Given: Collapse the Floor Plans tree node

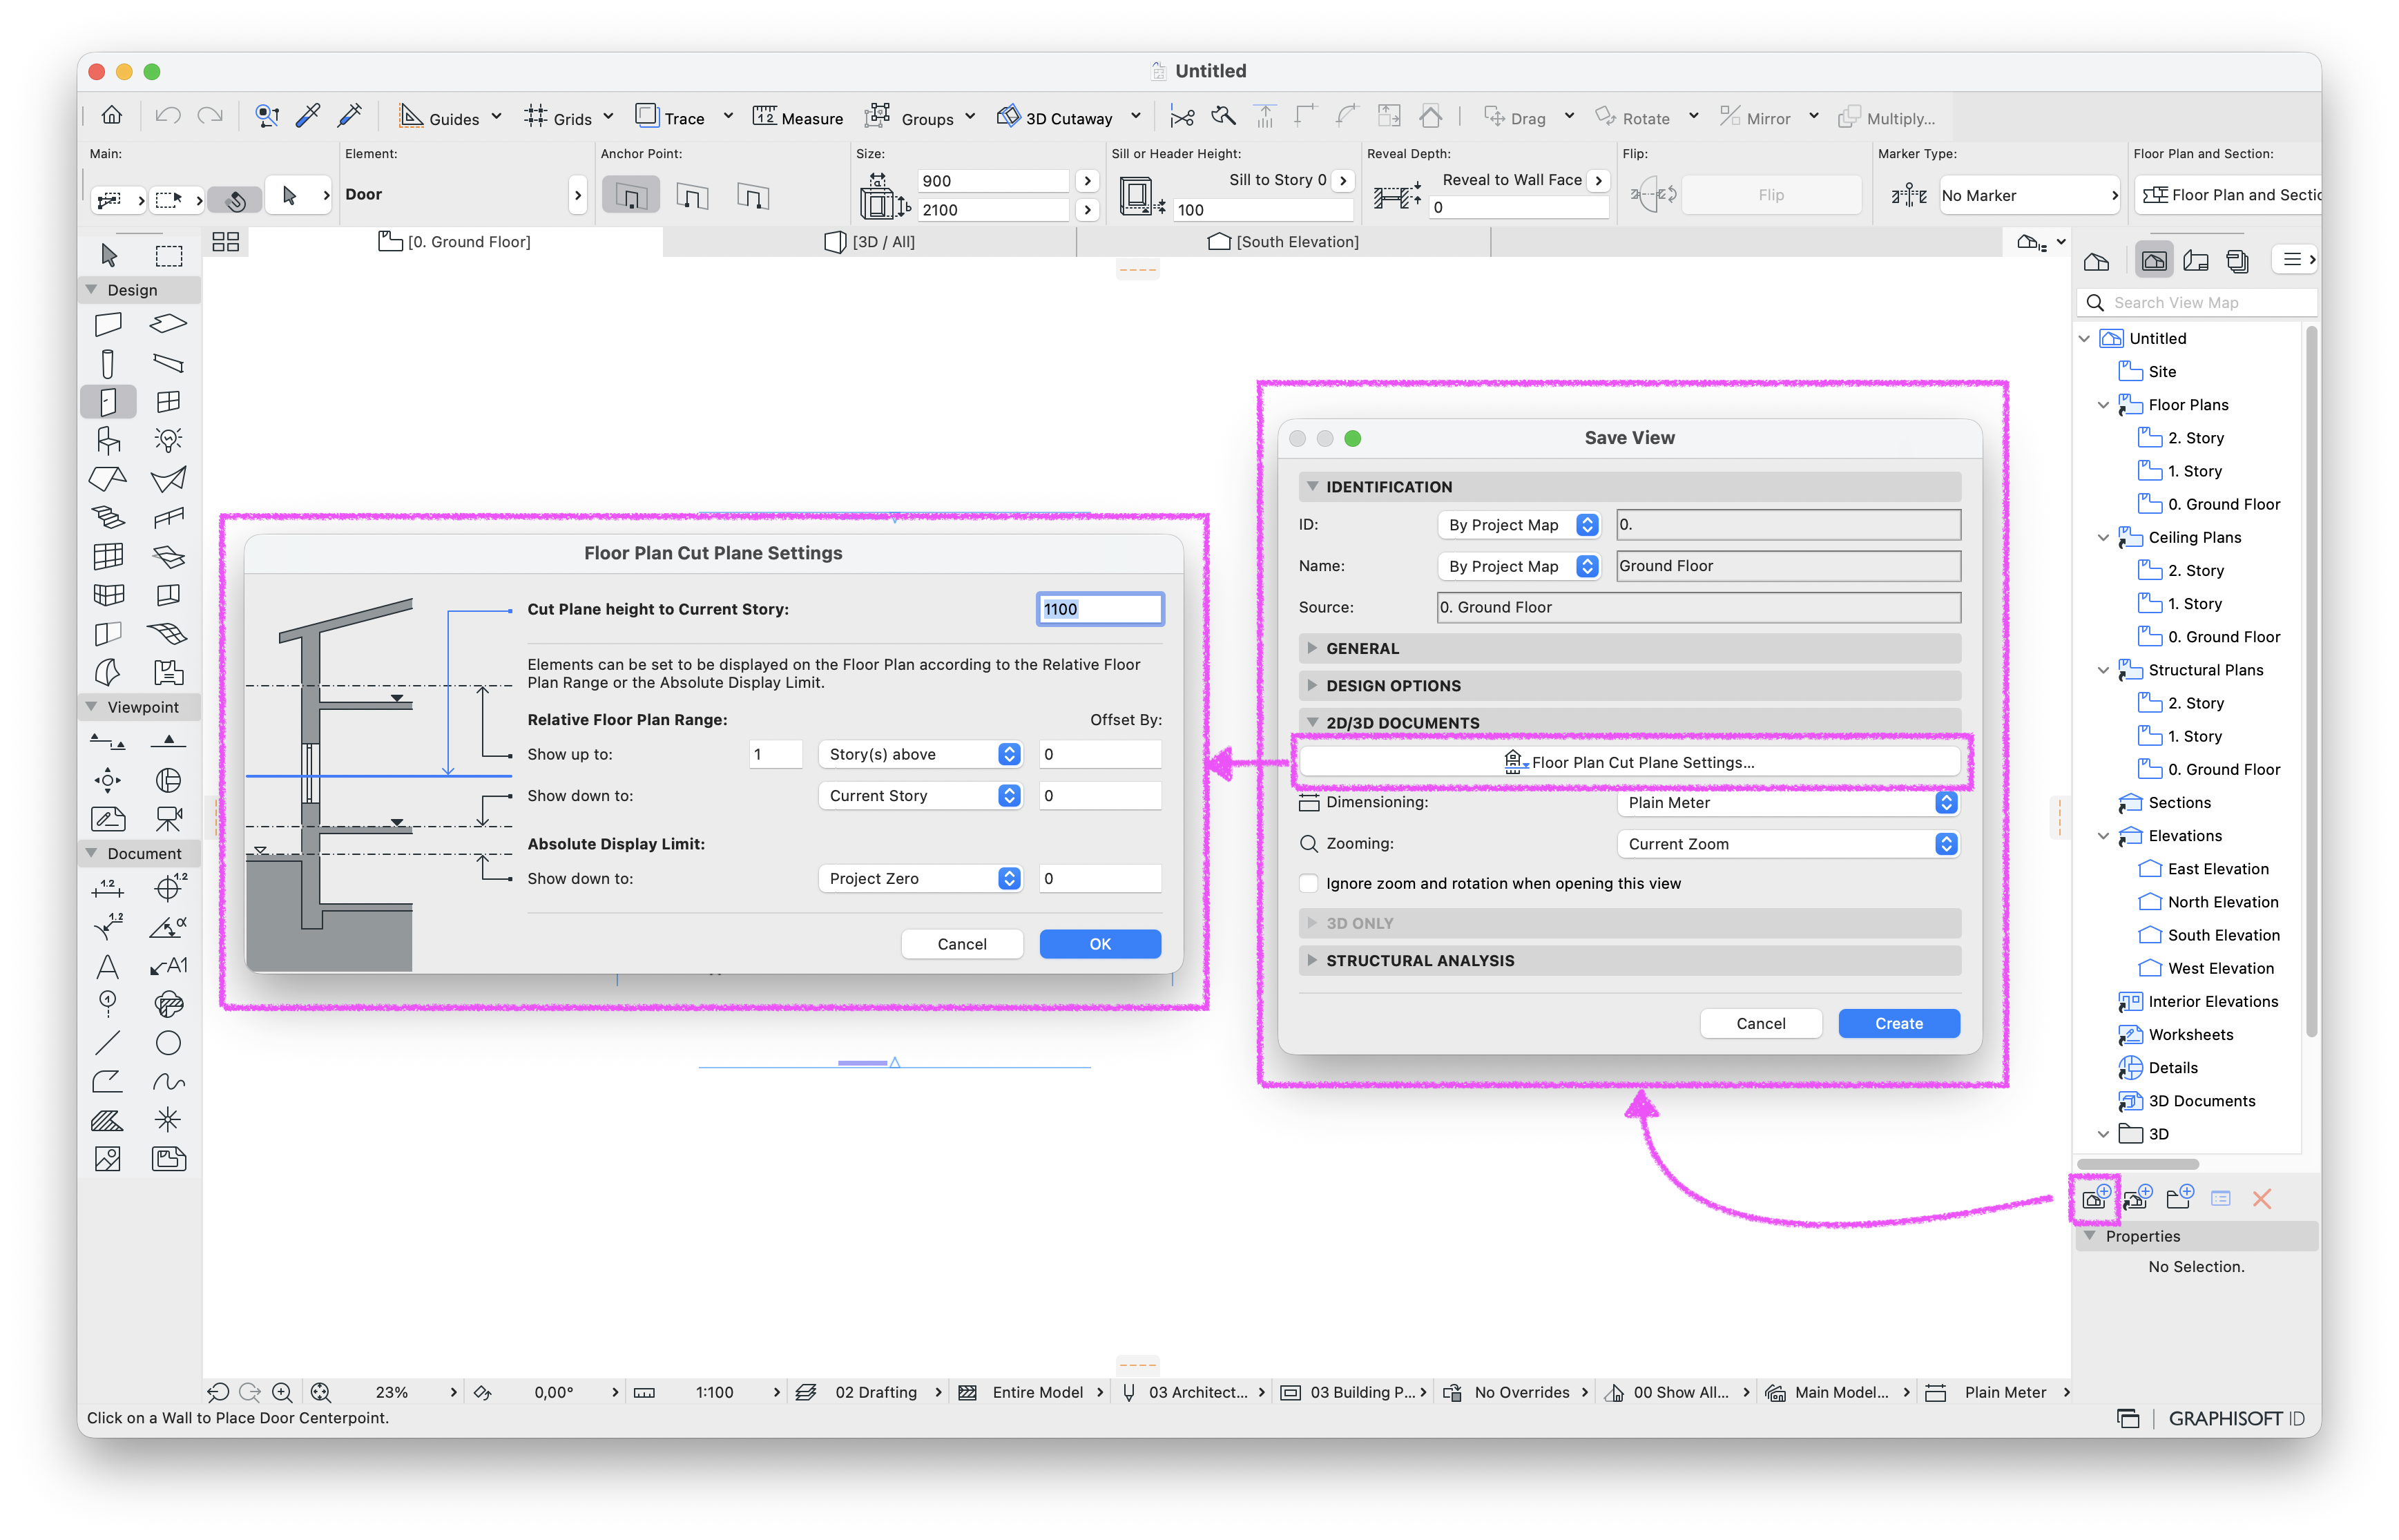Looking at the screenshot, I should 2103,405.
